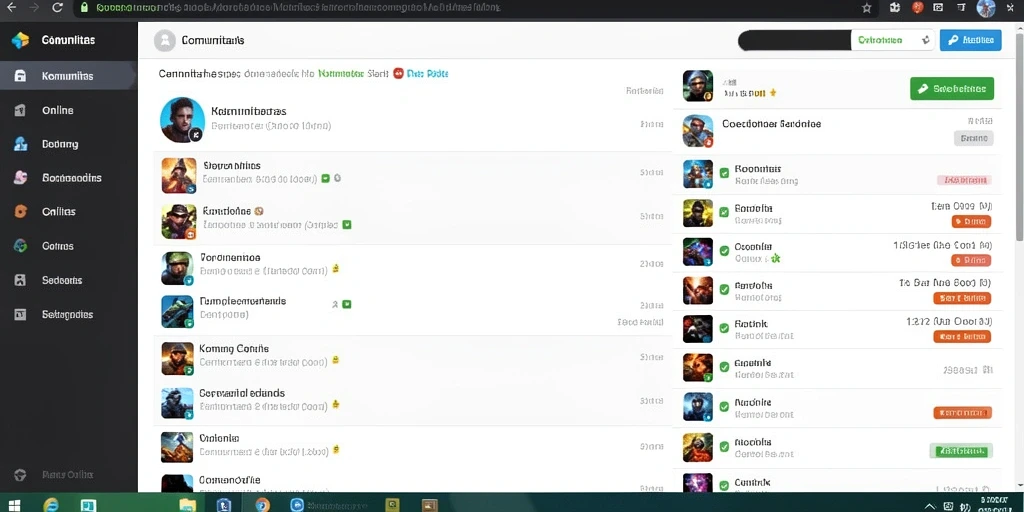The image size is (1024, 512).
Task: Toggle the green checkbox next to Fiotink
Action: click(x=724, y=328)
